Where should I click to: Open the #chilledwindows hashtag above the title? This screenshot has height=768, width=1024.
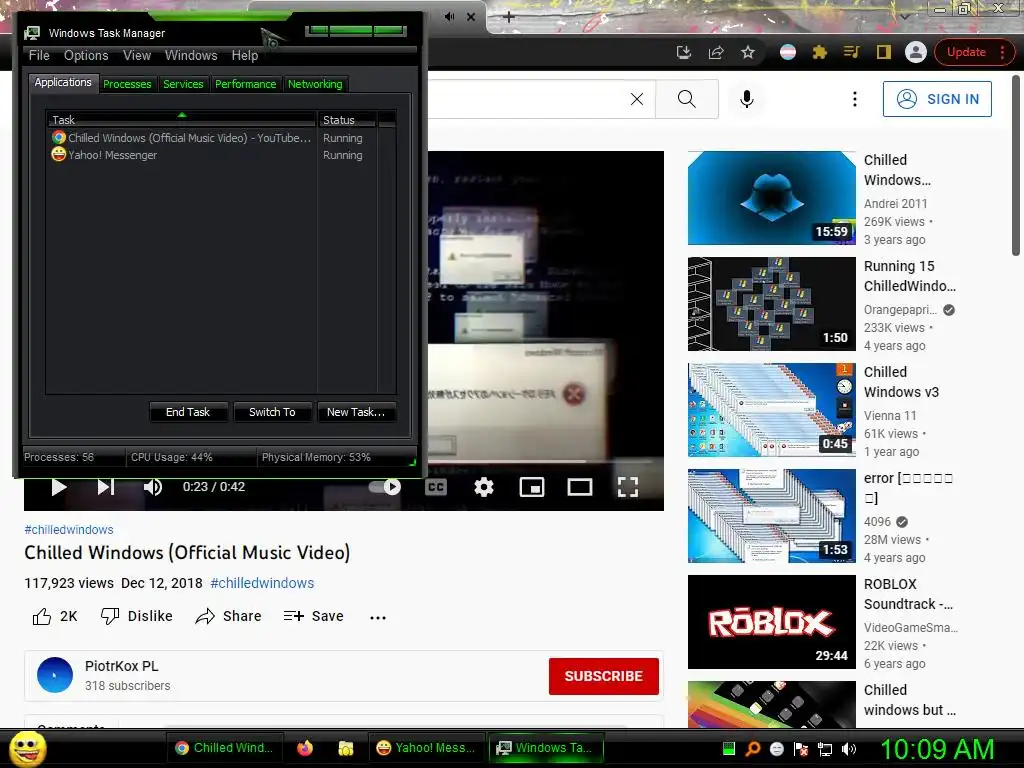point(69,530)
